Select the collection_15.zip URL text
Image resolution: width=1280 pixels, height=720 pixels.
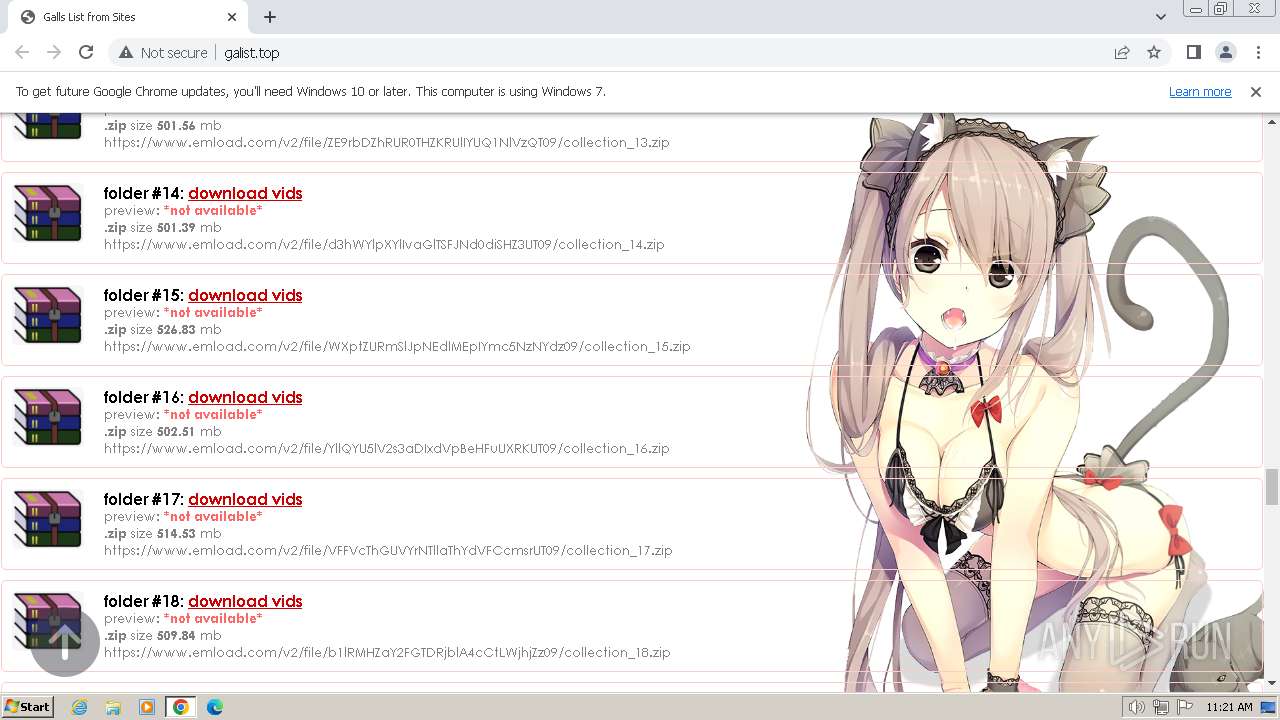point(397,346)
